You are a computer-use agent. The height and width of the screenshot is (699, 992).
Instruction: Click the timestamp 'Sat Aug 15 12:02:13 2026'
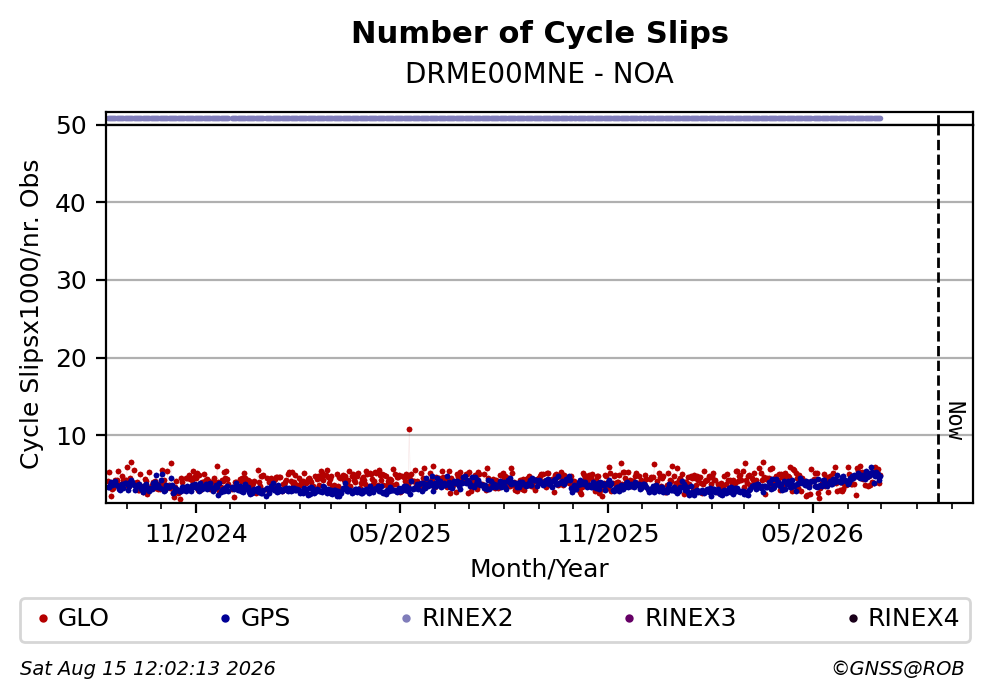click(x=147, y=669)
